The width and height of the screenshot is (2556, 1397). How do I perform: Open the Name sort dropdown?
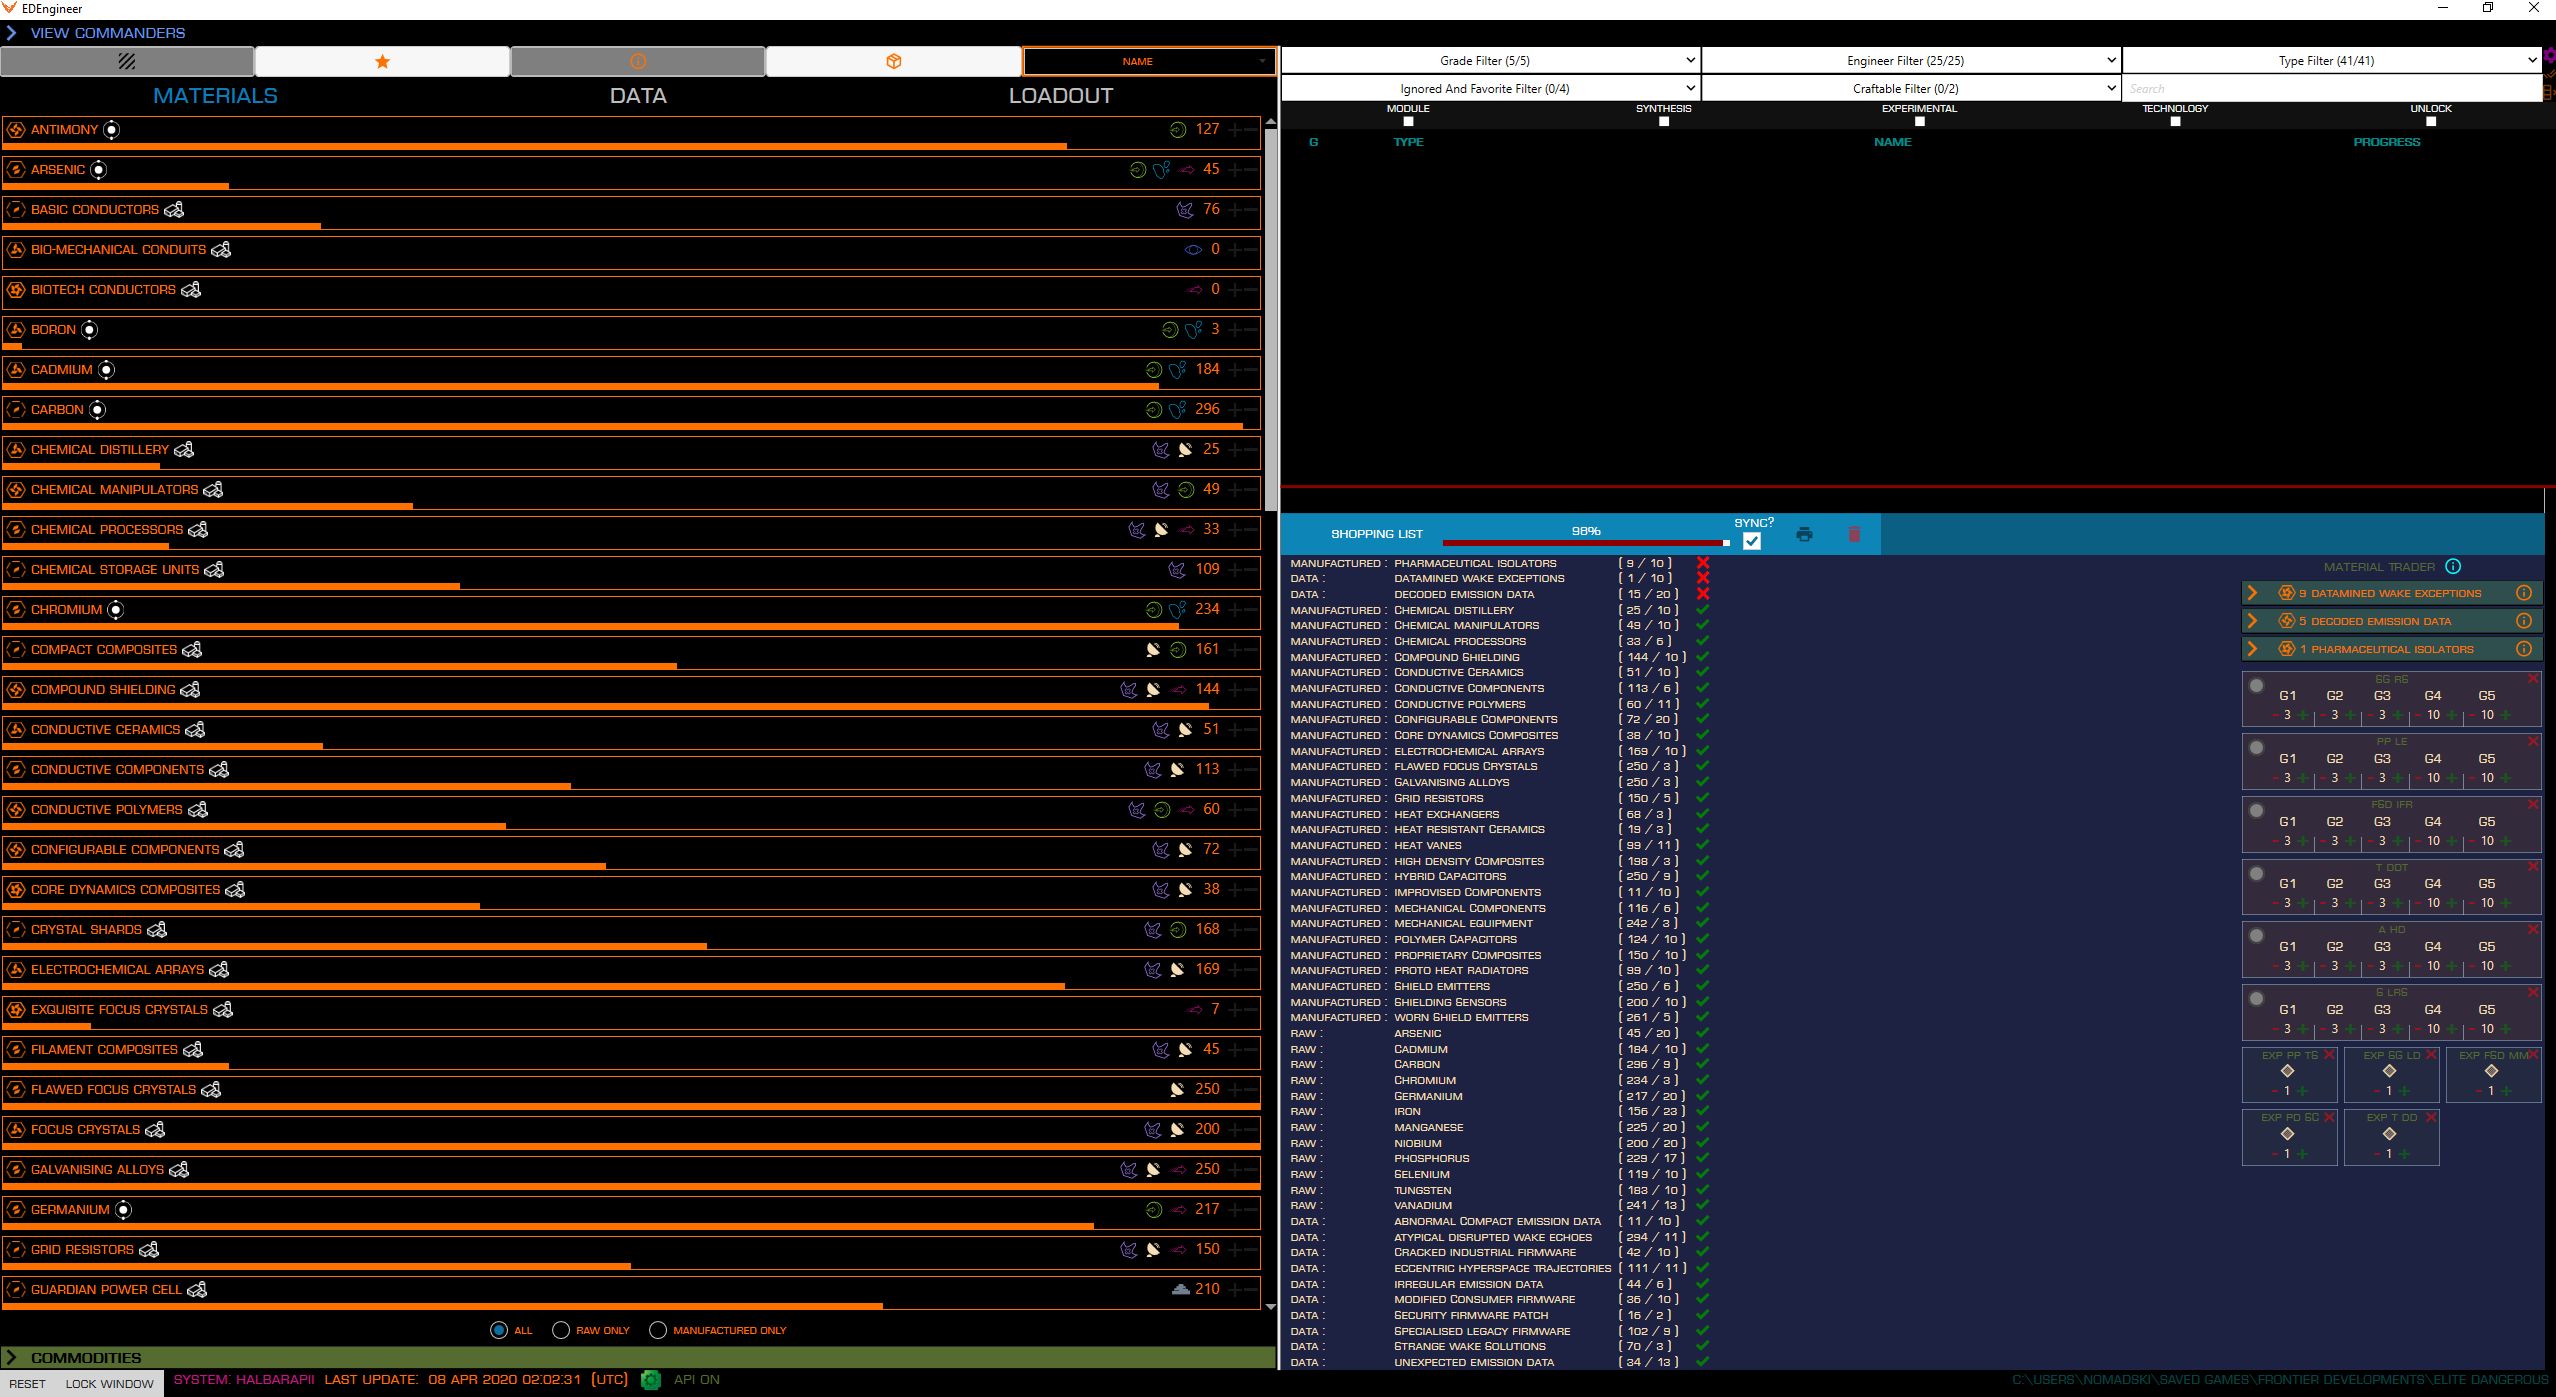(x=1149, y=61)
